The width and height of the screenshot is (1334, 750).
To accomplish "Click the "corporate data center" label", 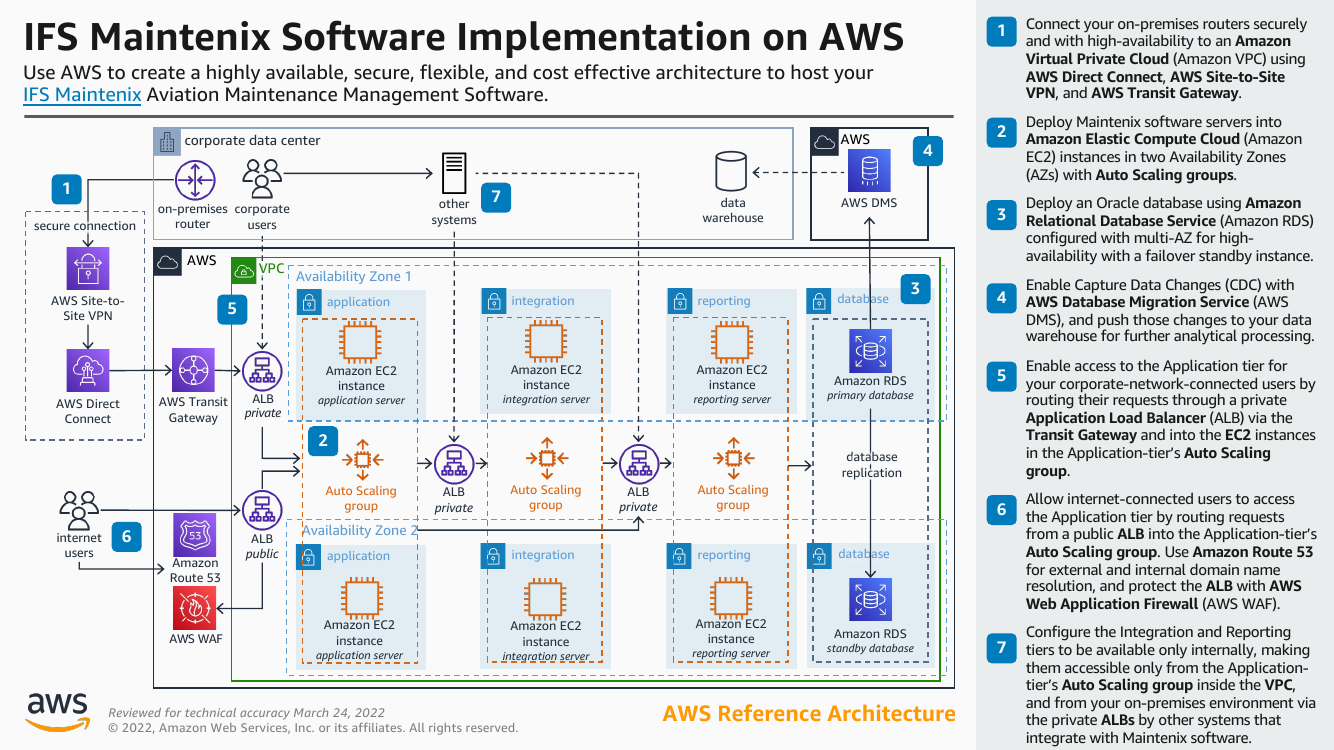I will coord(252,141).
